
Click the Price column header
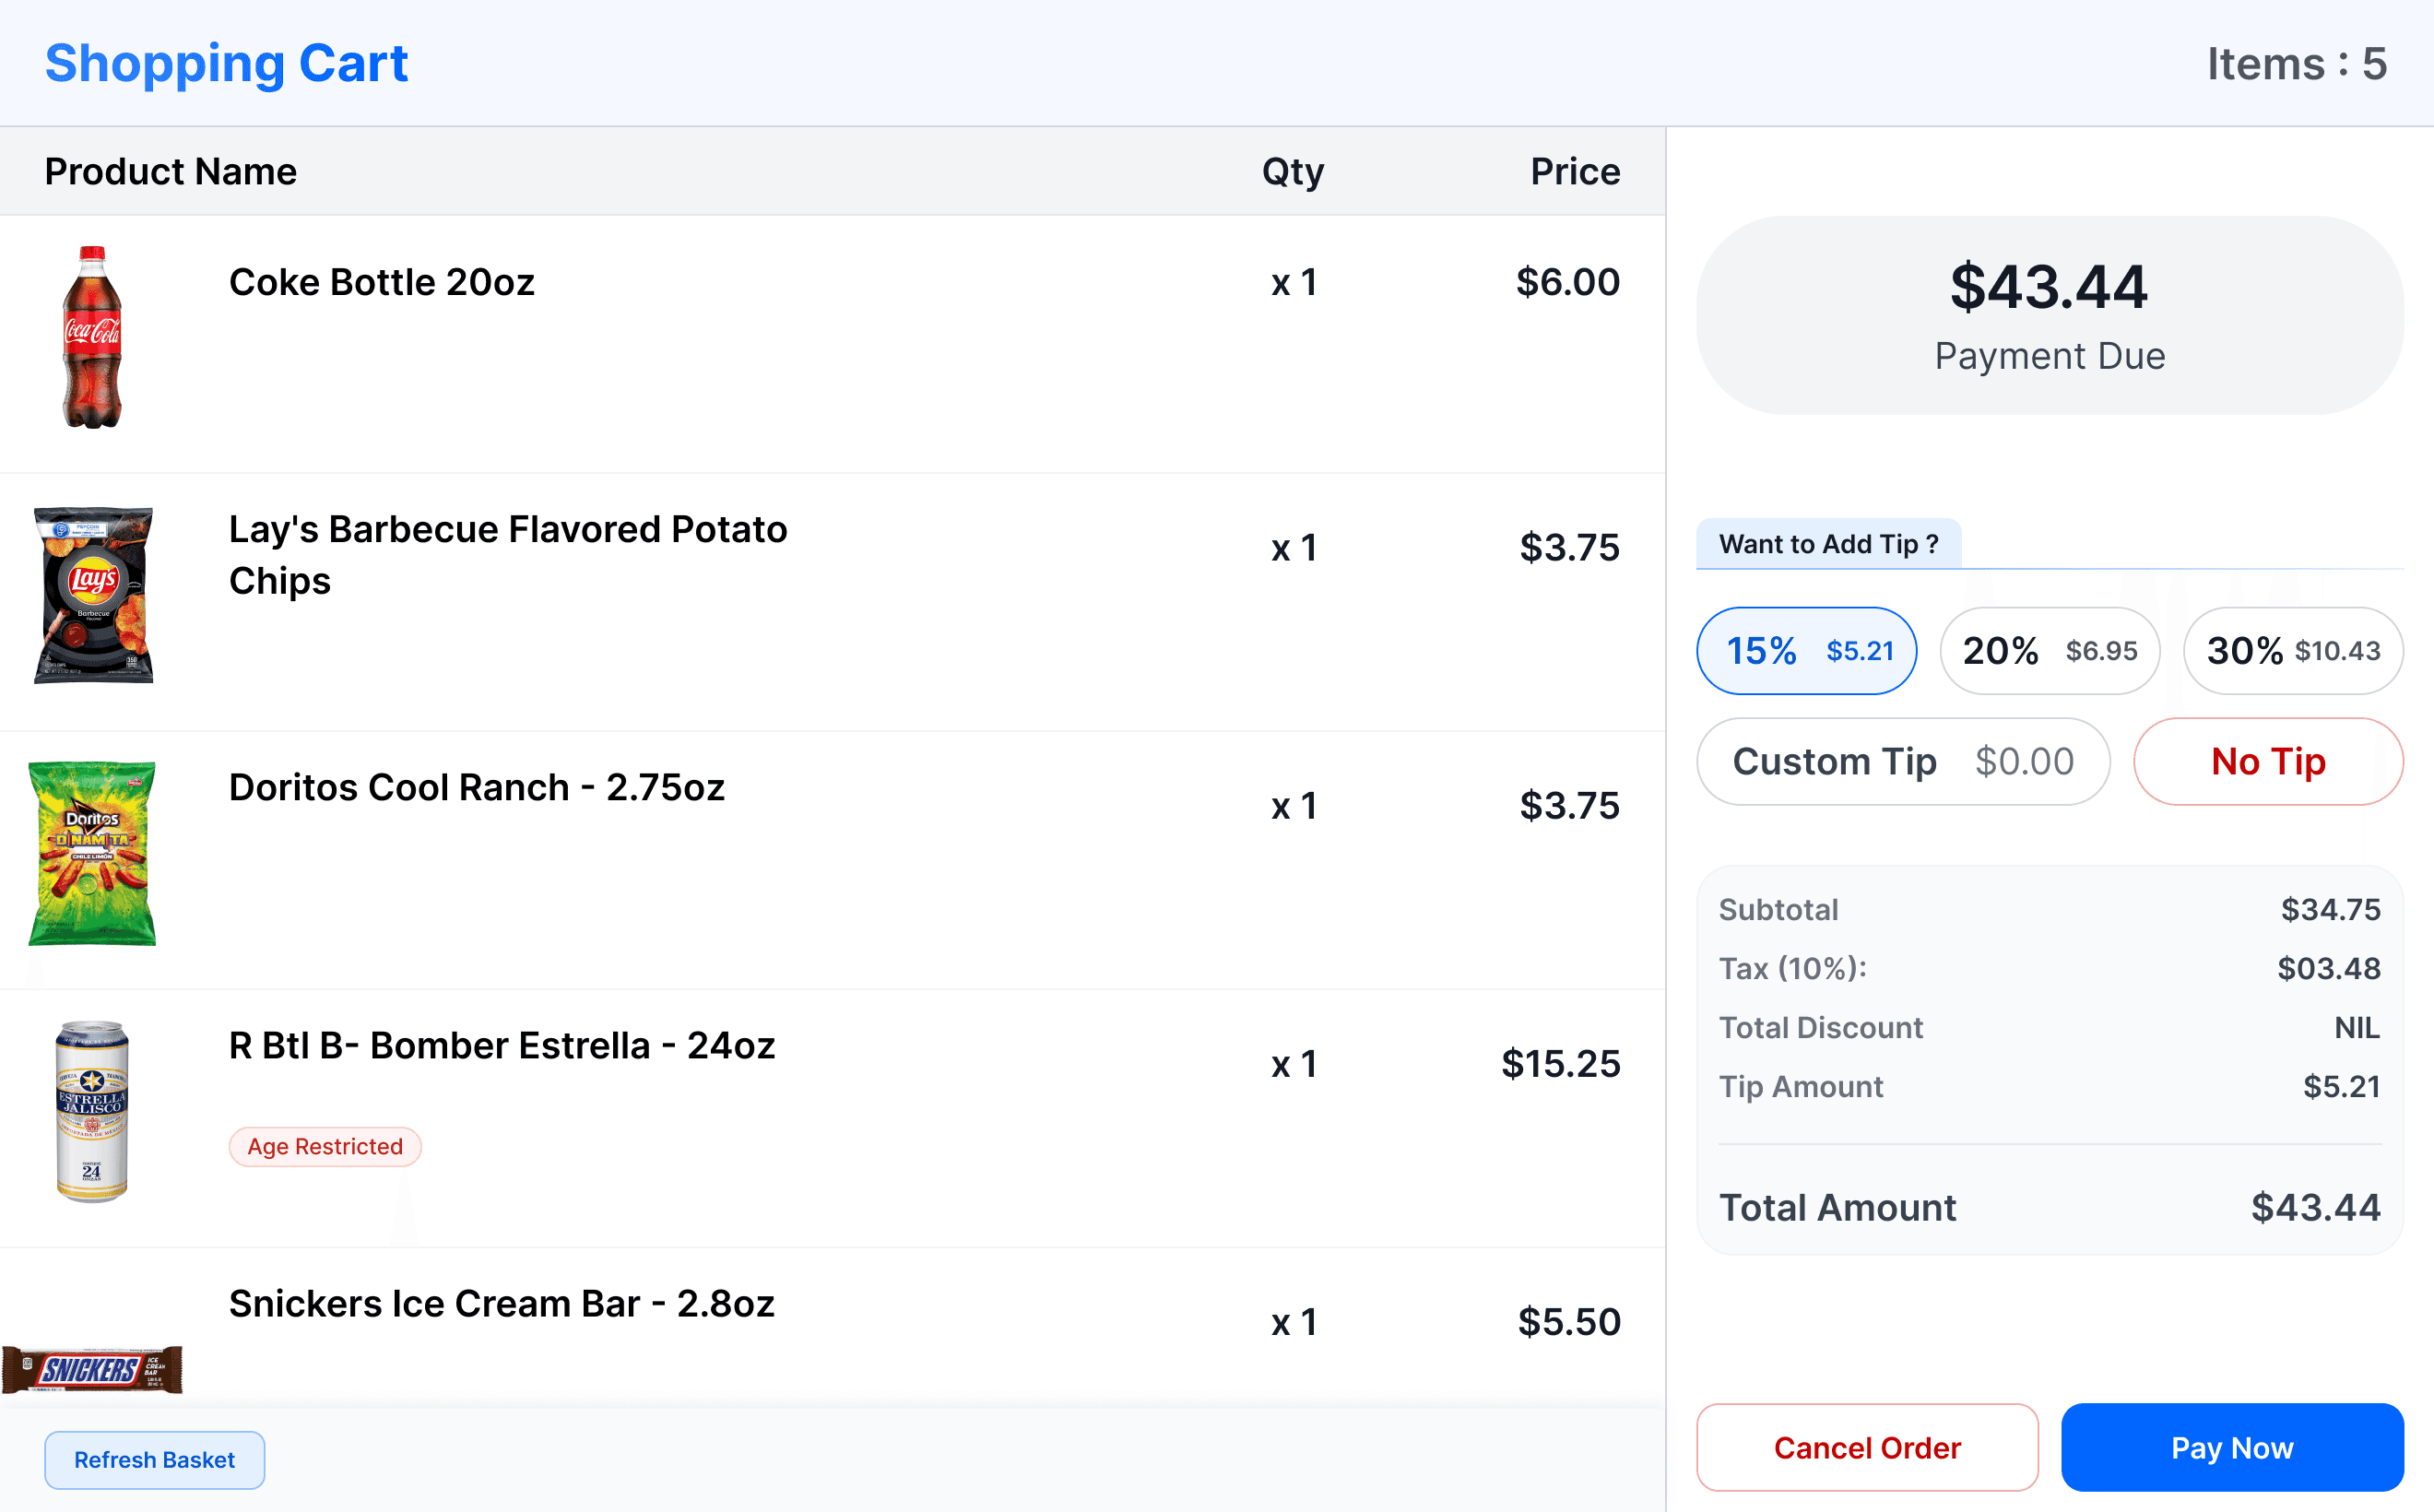pos(1574,171)
